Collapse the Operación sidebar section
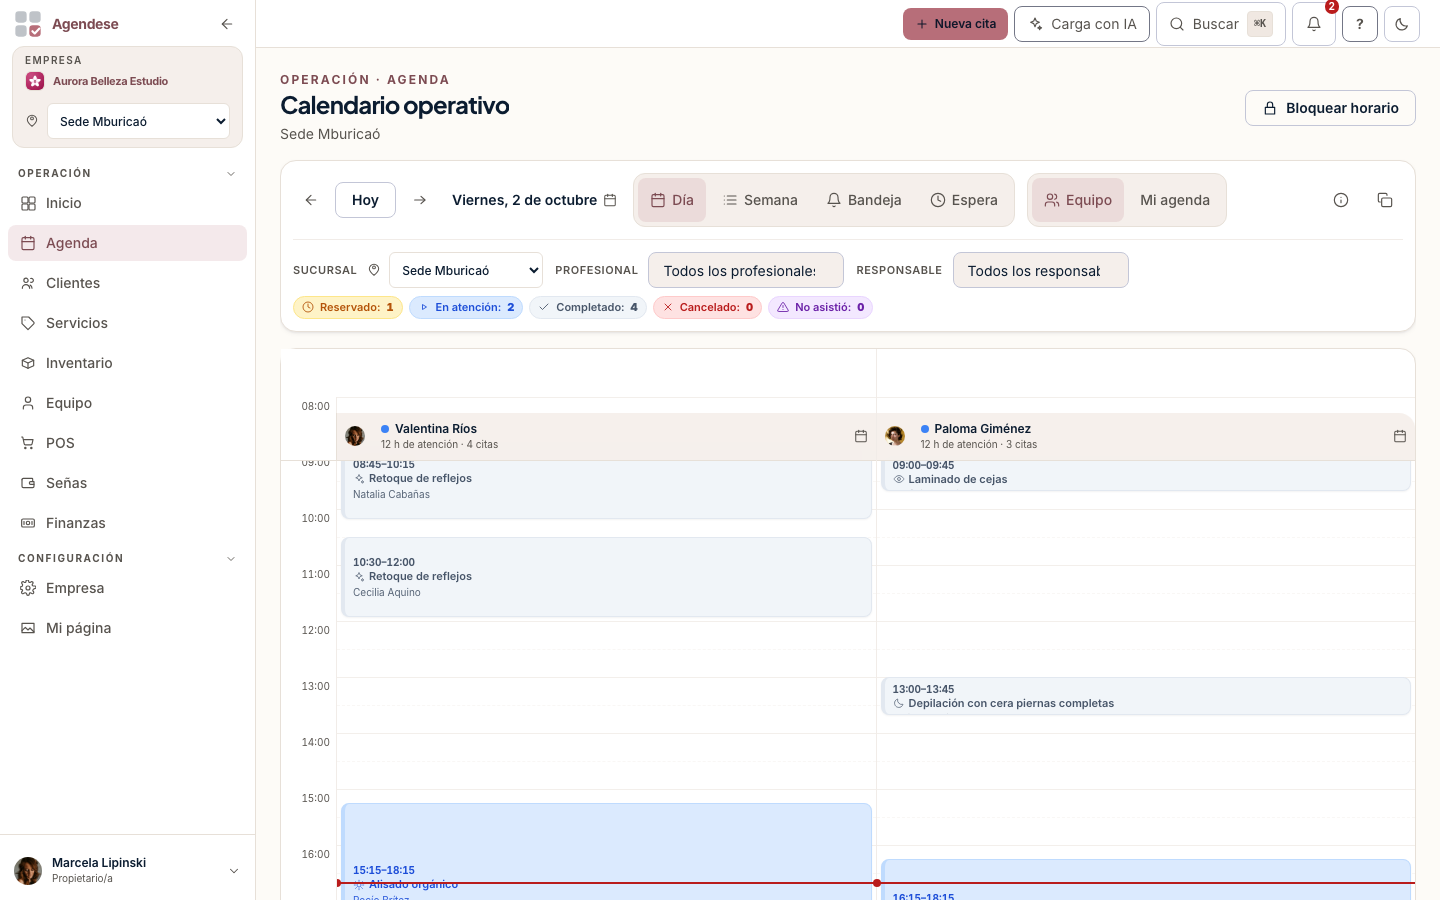 [x=231, y=173]
